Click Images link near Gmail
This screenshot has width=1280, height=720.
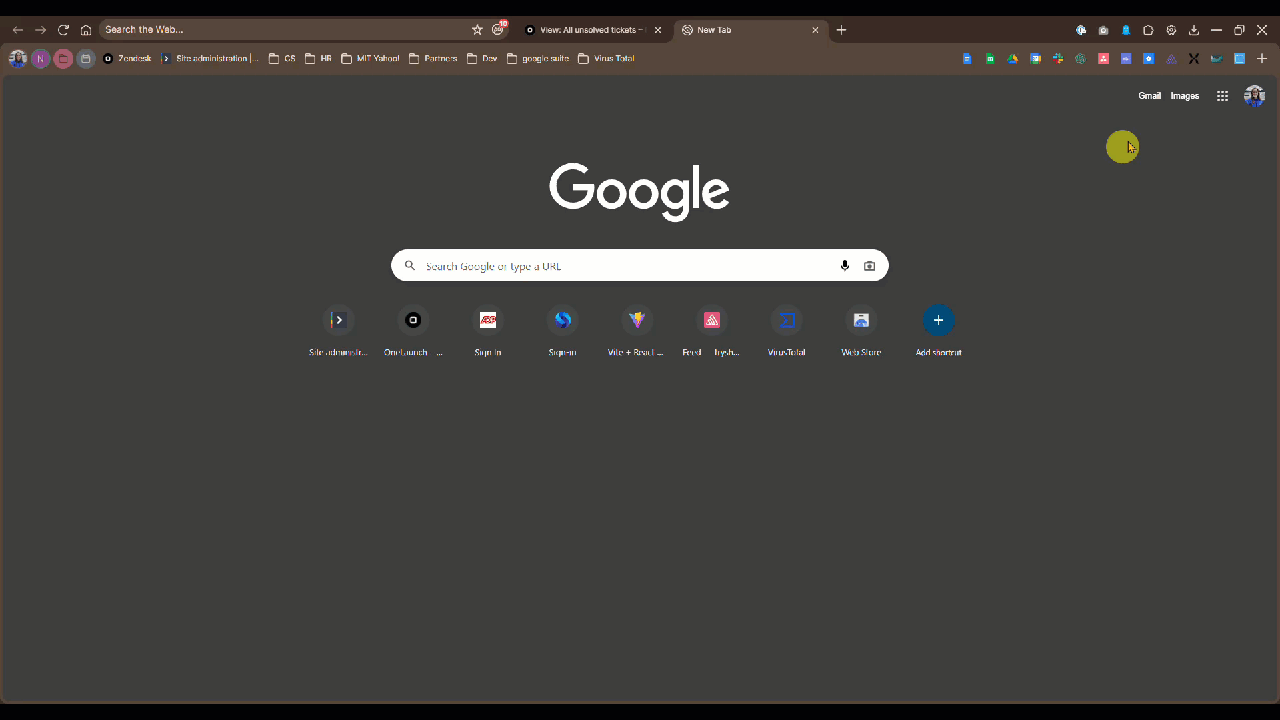[x=1184, y=95]
